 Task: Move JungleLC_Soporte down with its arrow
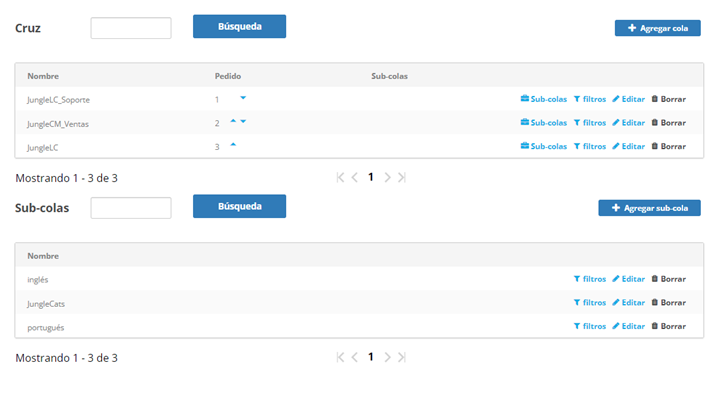[243, 98]
